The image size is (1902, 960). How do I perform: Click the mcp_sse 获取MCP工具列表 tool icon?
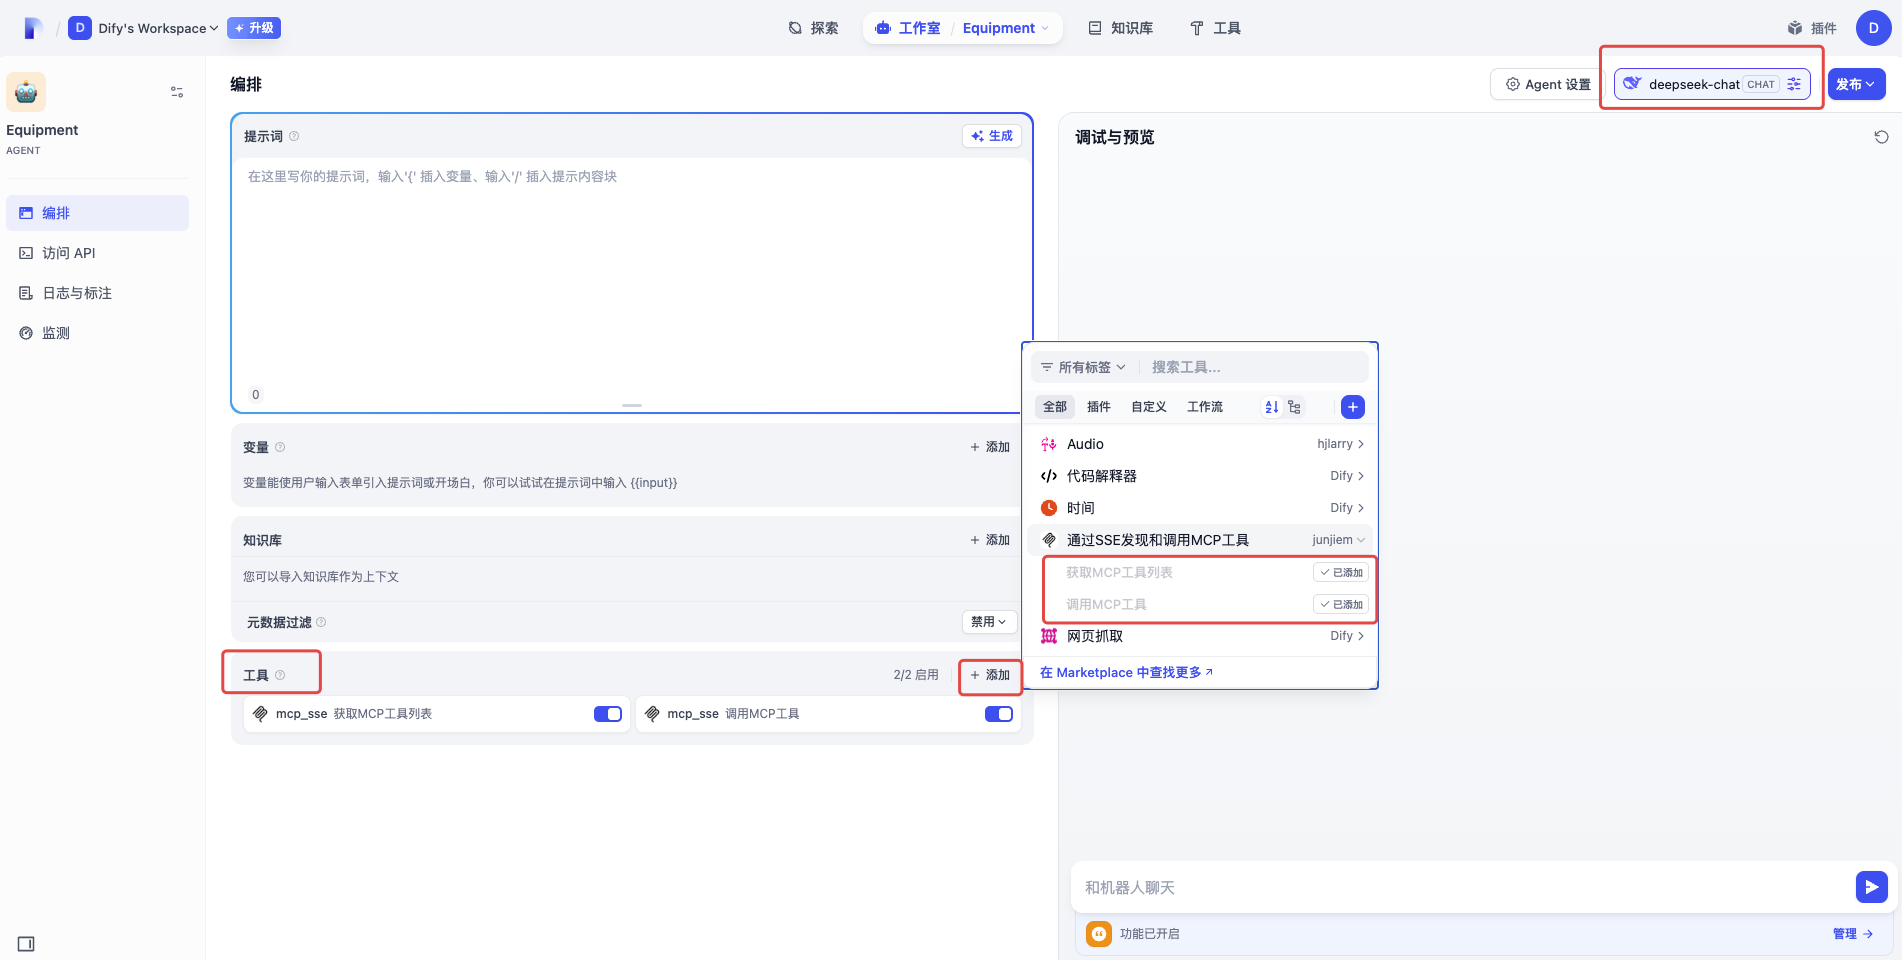pos(261,714)
